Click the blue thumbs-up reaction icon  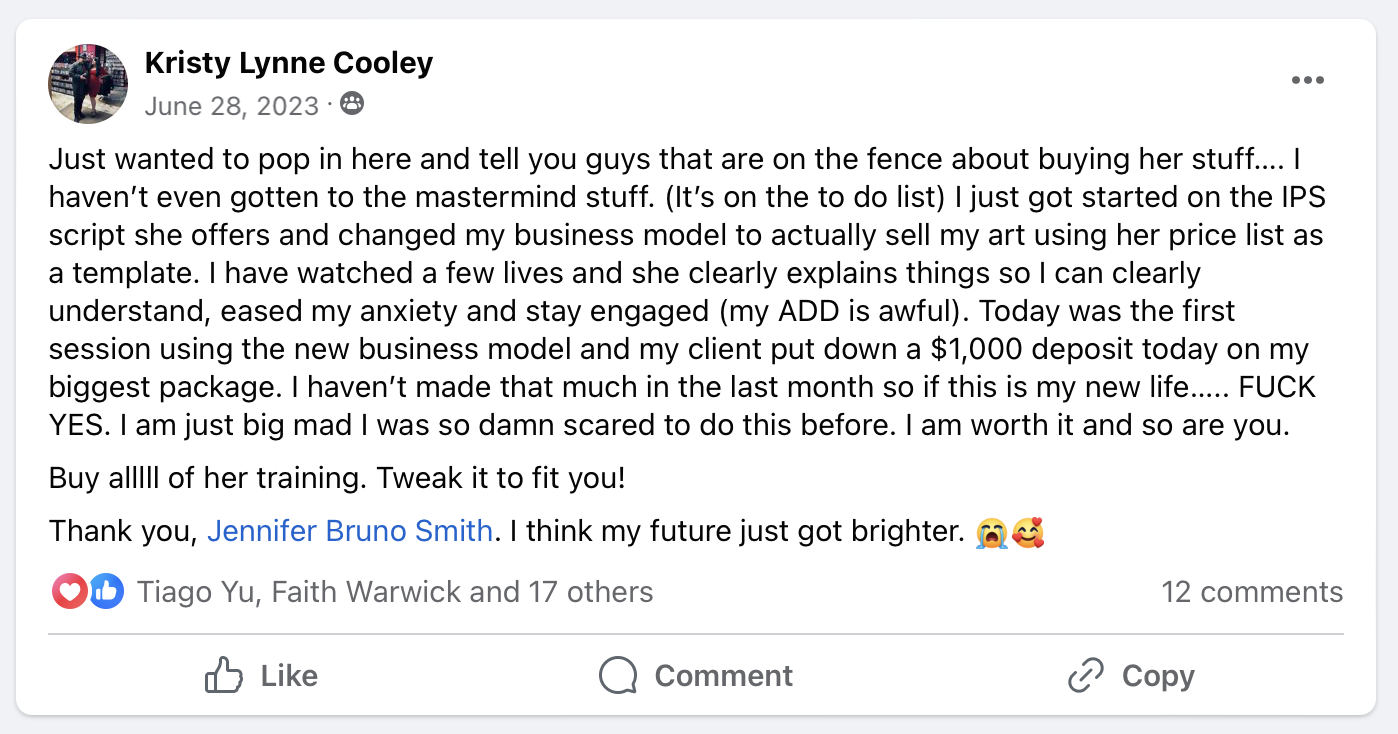106,592
